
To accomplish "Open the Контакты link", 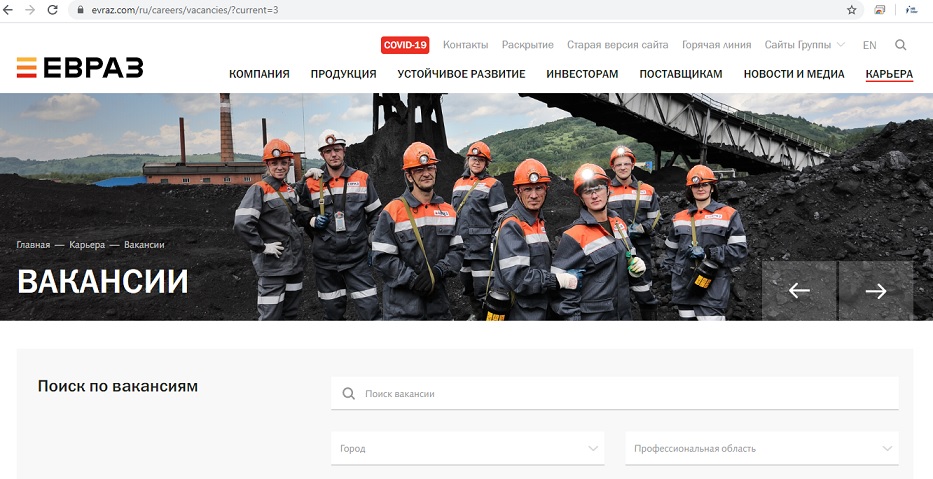I will click(465, 45).
